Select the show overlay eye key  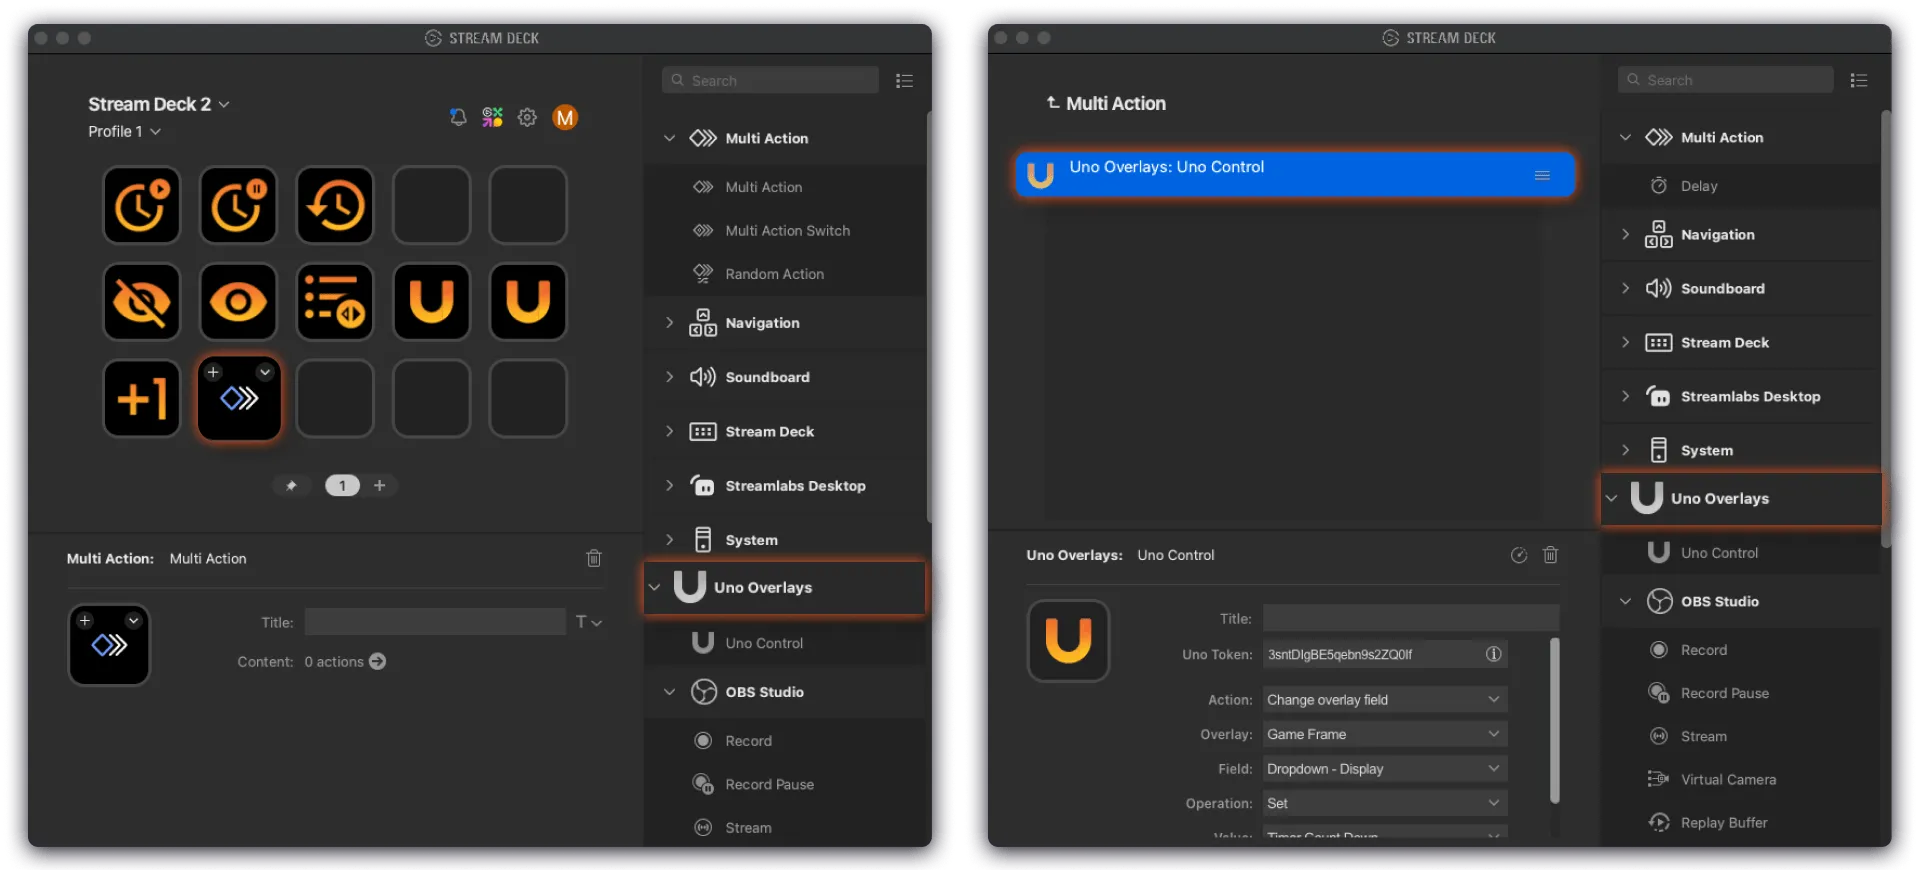[238, 302]
